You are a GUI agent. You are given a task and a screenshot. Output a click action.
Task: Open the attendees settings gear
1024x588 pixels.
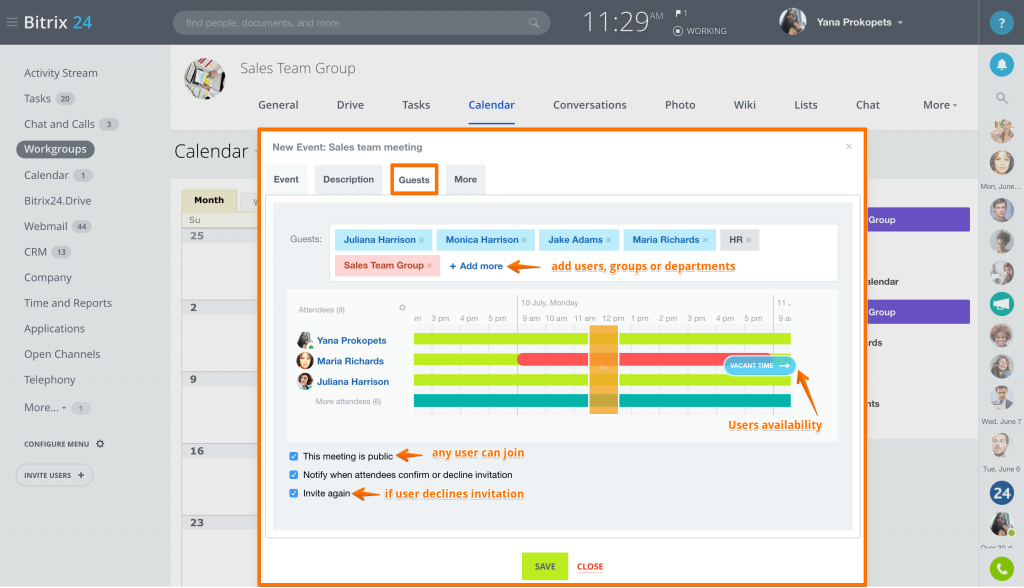pos(402,308)
